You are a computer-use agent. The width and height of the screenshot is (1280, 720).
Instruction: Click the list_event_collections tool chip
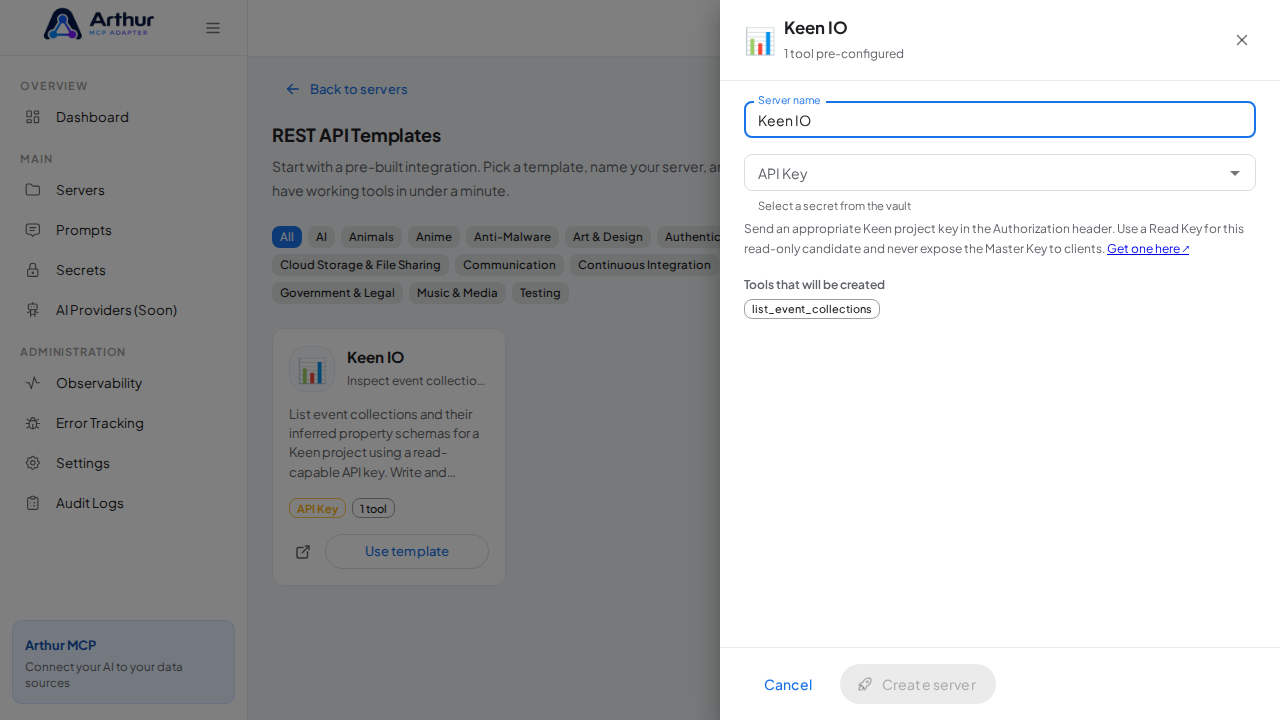click(x=812, y=309)
